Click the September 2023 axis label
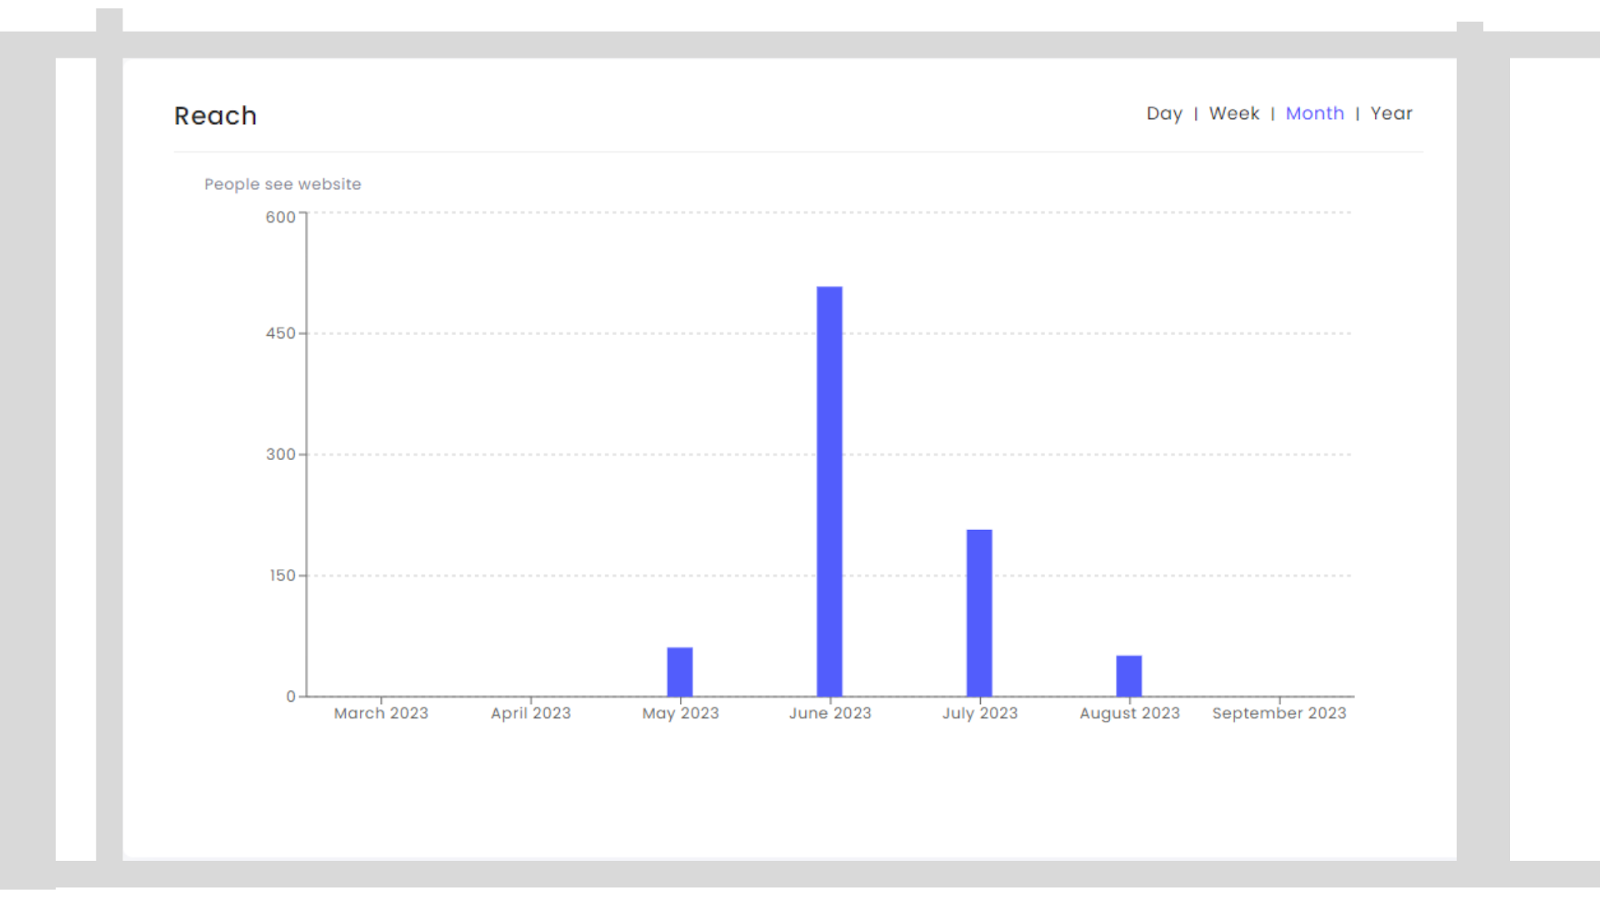1600x900 pixels. [x=1279, y=713]
